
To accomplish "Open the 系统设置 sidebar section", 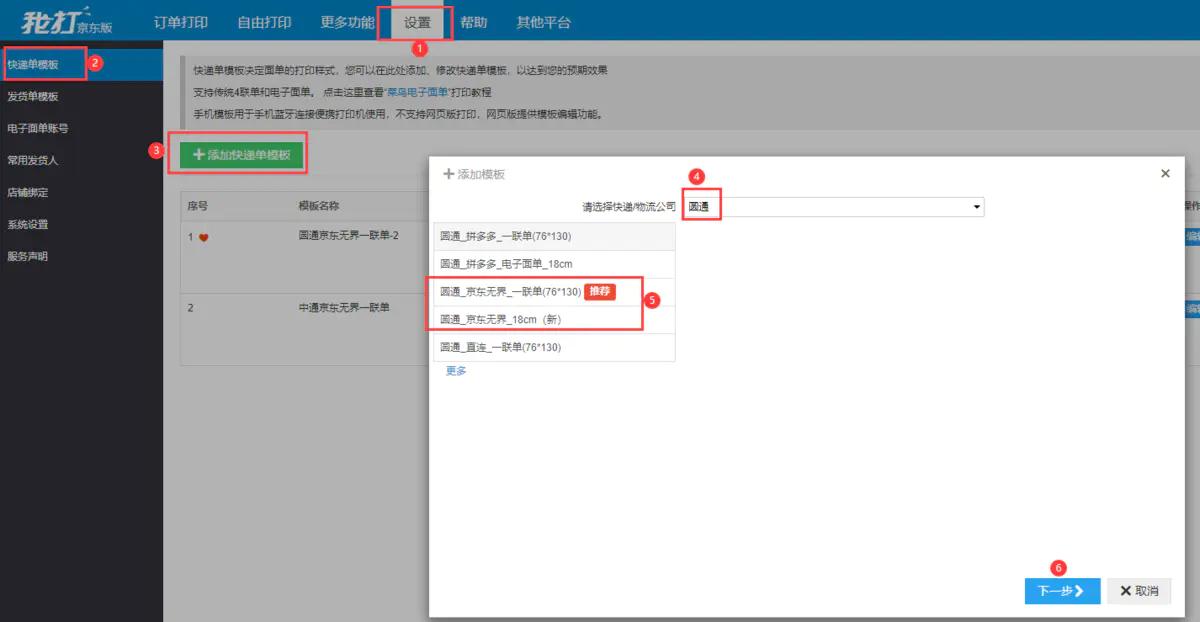I will (x=38, y=224).
